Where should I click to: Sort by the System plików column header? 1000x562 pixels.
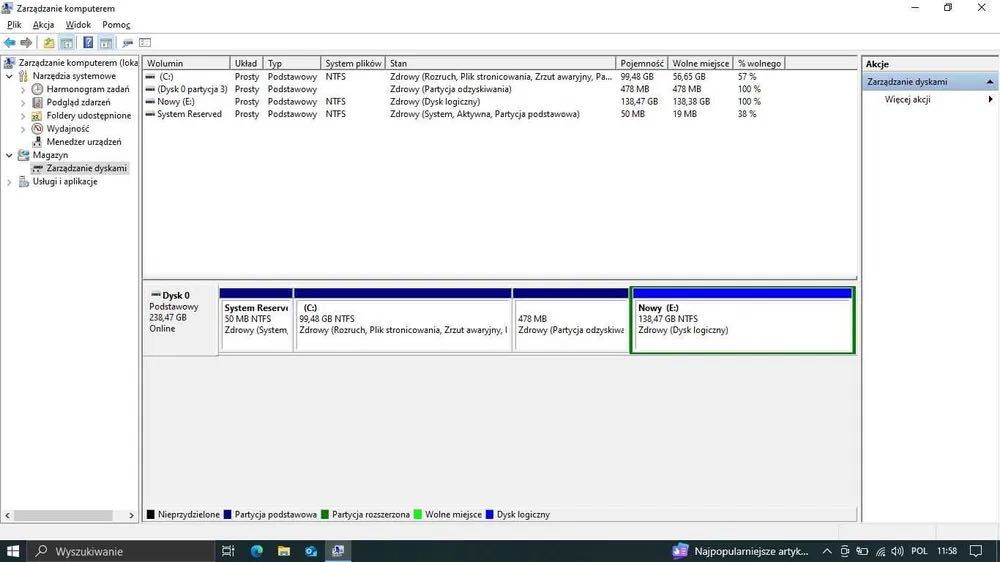pos(353,63)
